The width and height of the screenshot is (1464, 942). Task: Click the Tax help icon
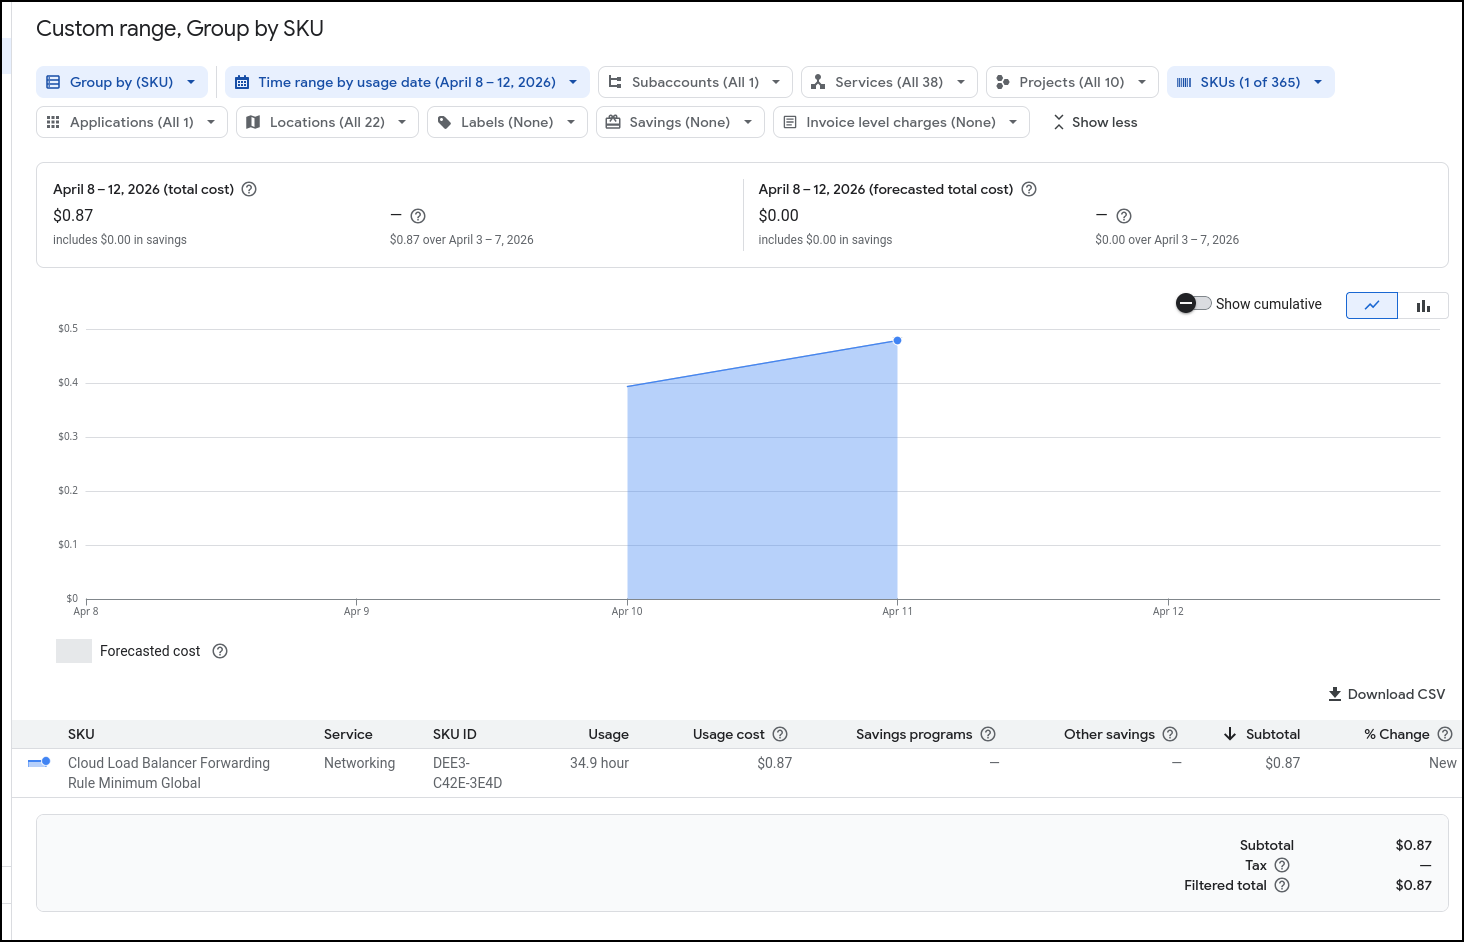1282,865
